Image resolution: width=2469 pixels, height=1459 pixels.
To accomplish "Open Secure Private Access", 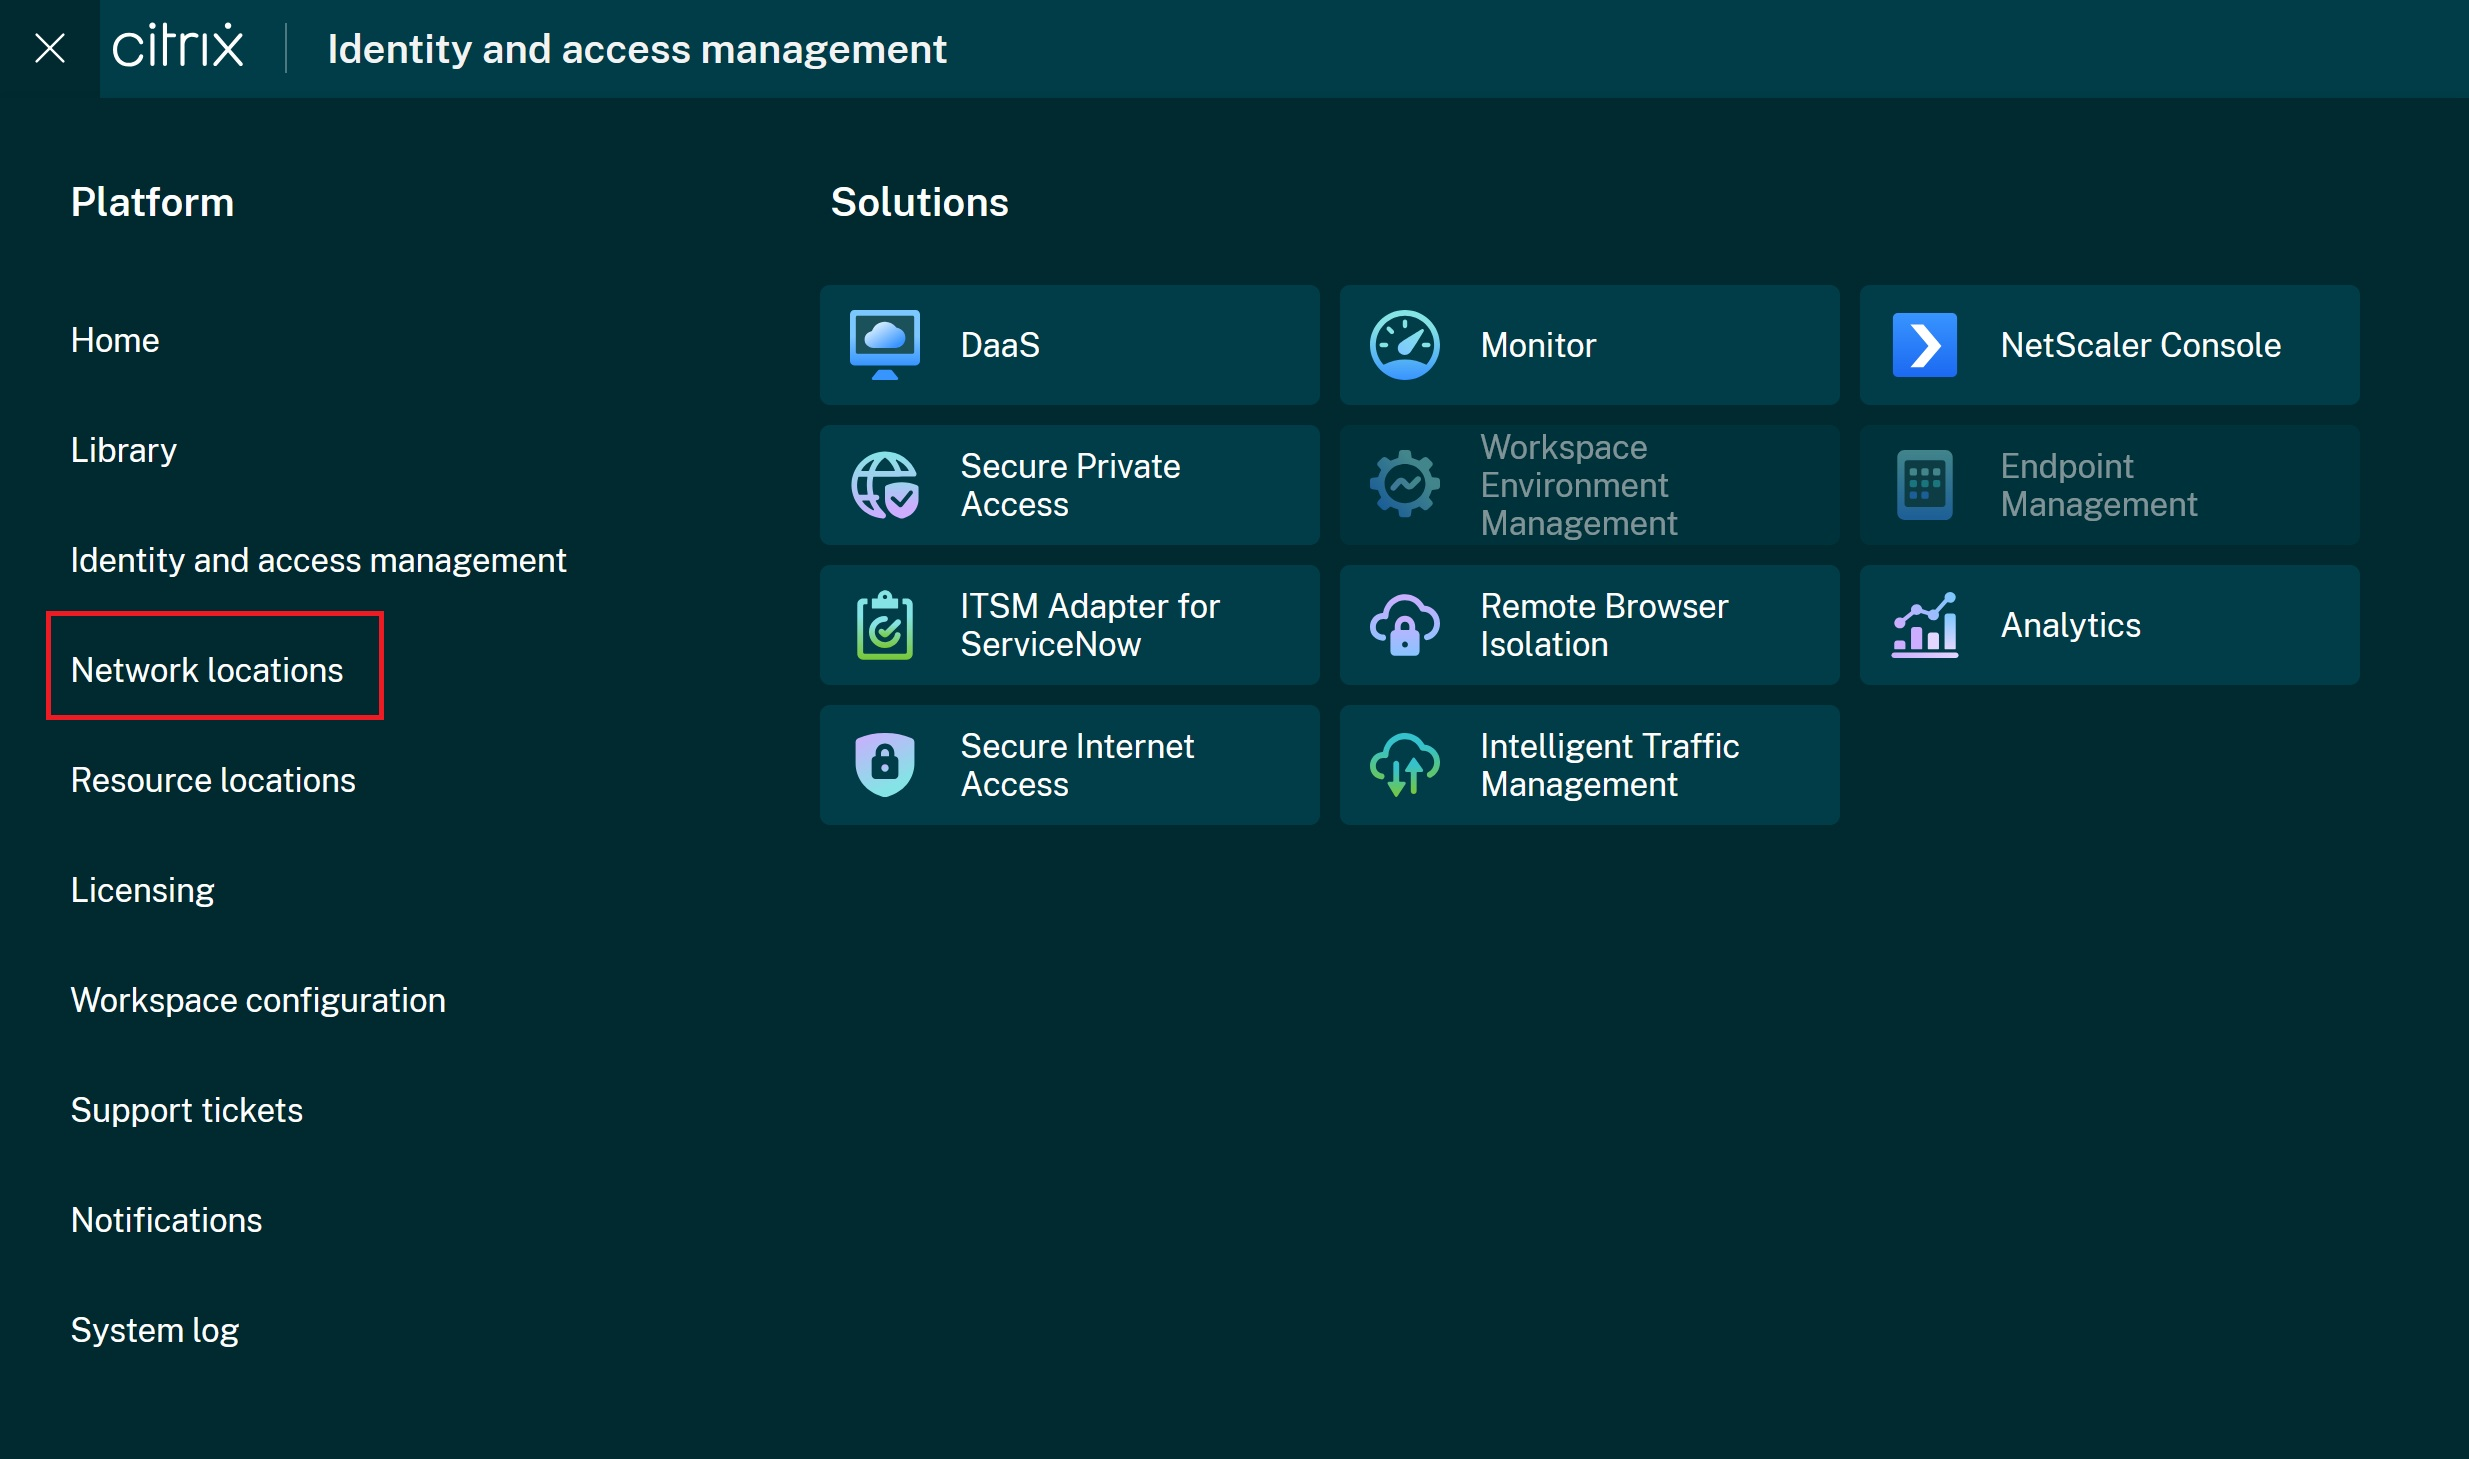I will [1068, 484].
